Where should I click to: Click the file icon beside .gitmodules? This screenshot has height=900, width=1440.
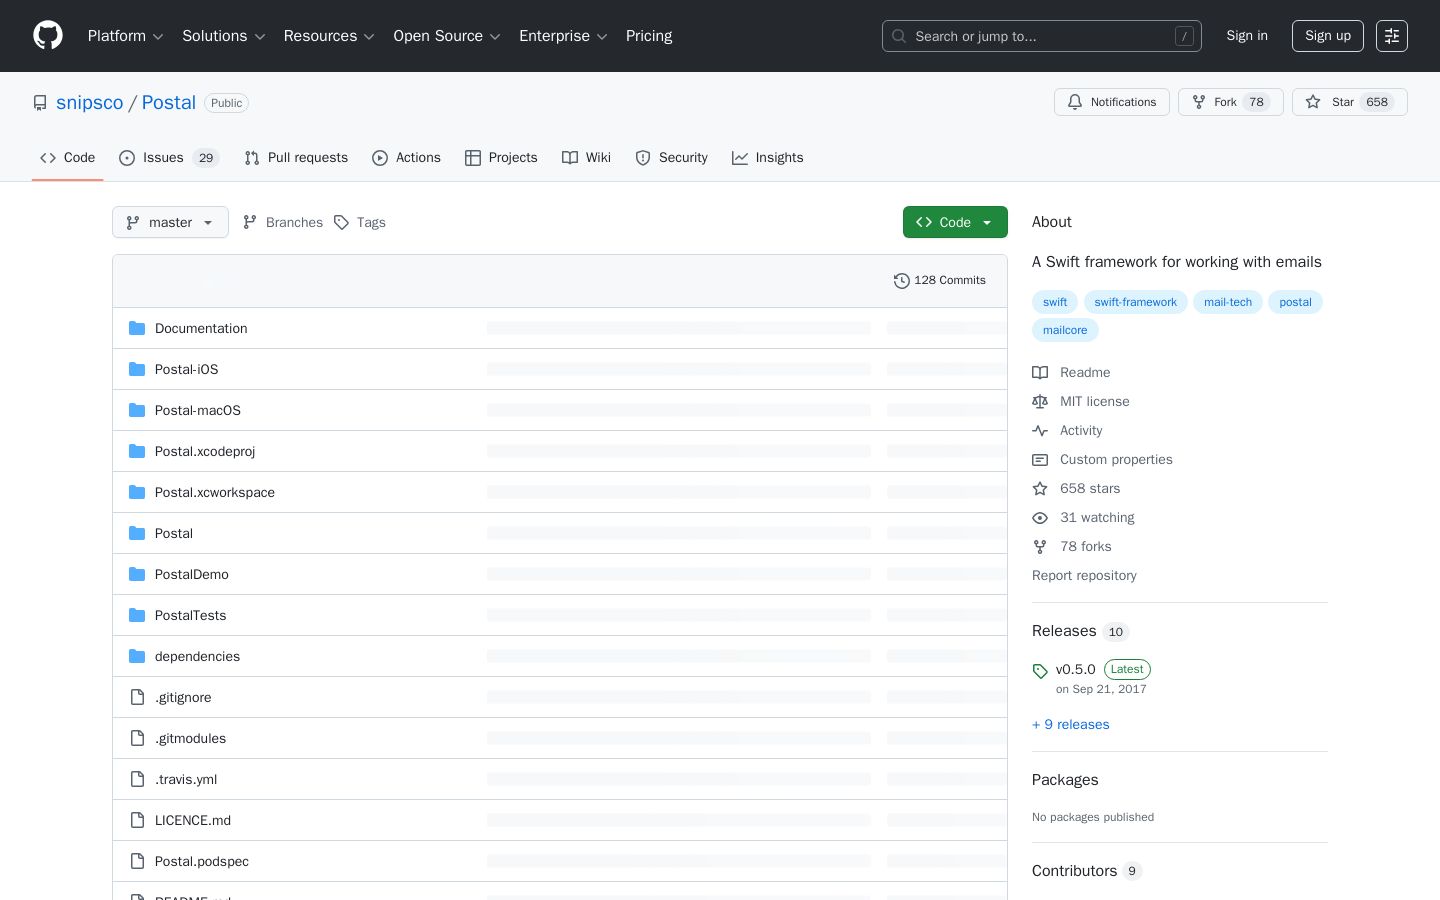pos(137,738)
